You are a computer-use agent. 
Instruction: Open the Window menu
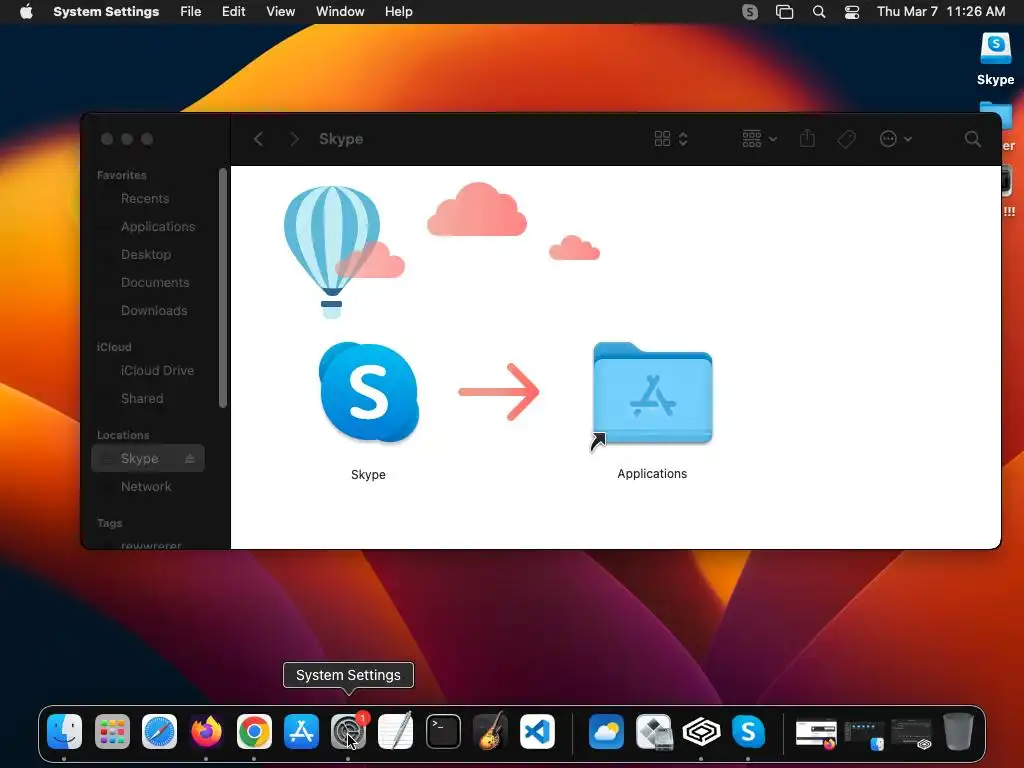[340, 12]
